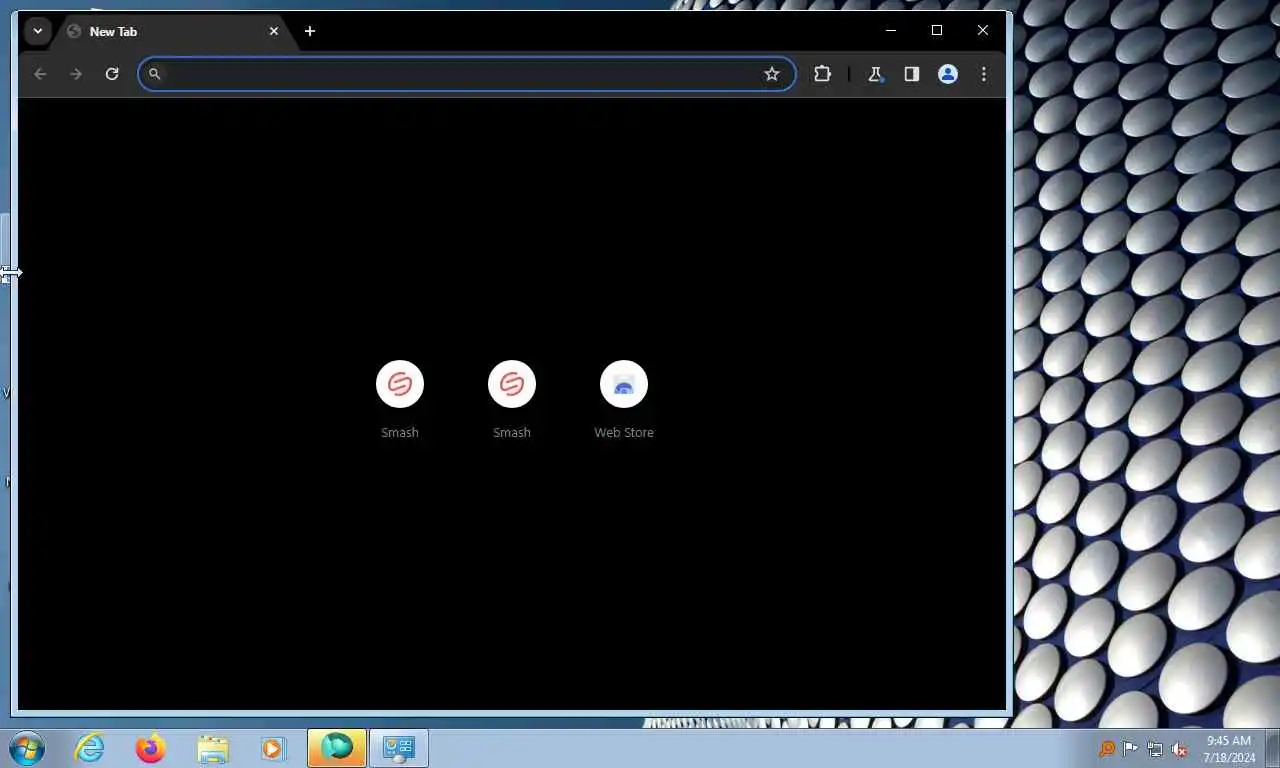Open the second Smash shortcut
This screenshot has height=768, width=1280.
(512, 399)
